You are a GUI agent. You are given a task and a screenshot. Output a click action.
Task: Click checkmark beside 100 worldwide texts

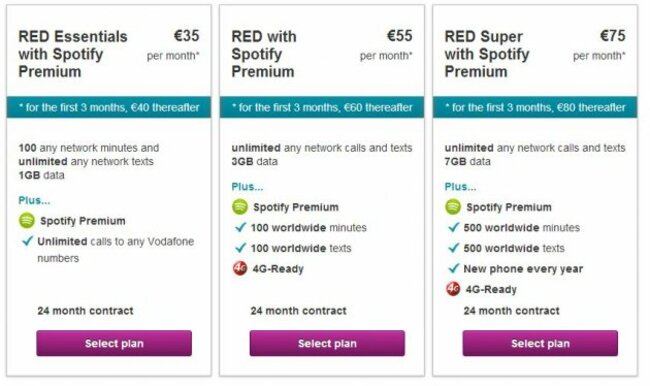(240, 248)
